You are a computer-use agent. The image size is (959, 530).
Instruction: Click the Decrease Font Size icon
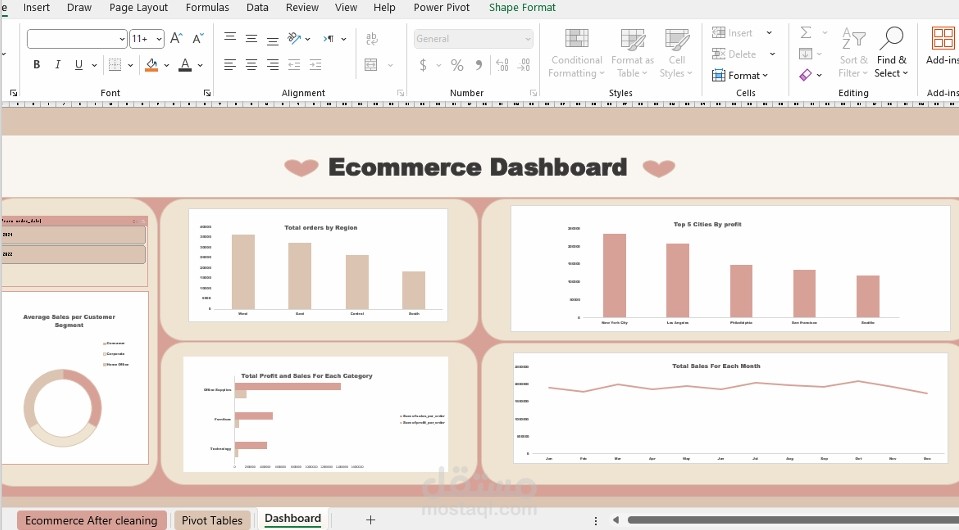click(x=198, y=39)
